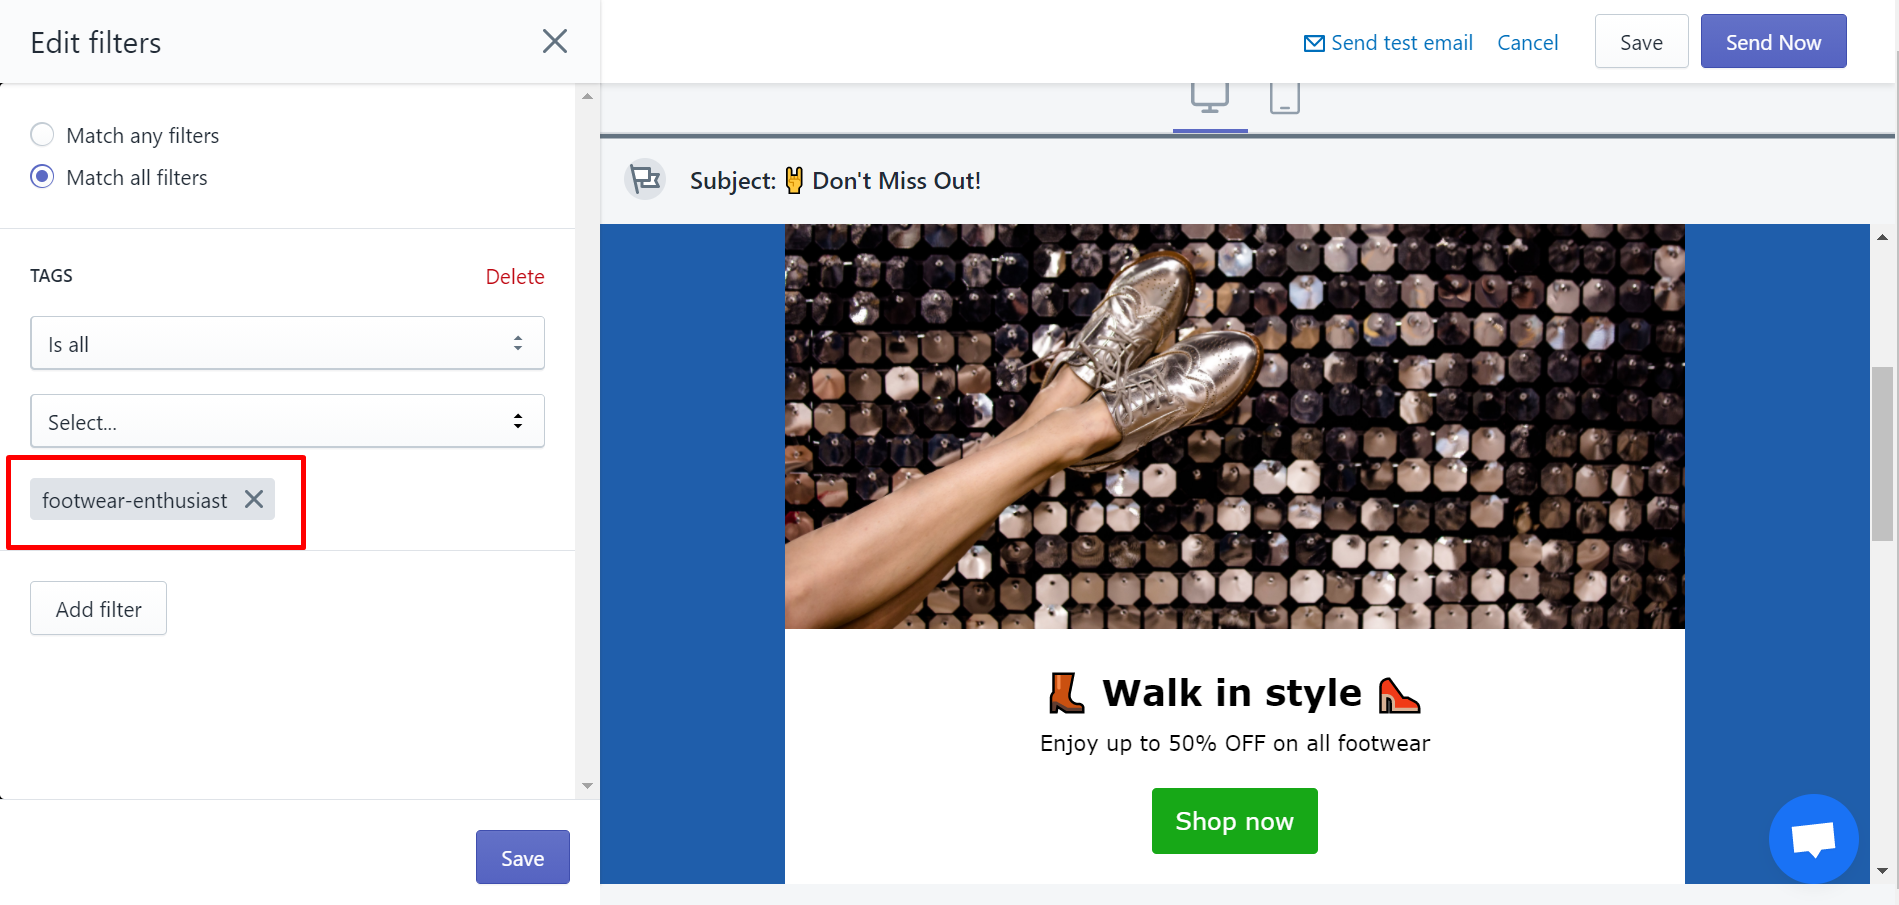
Task: Click the email preview scroll down arrow
Action: [x=1882, y=870]
